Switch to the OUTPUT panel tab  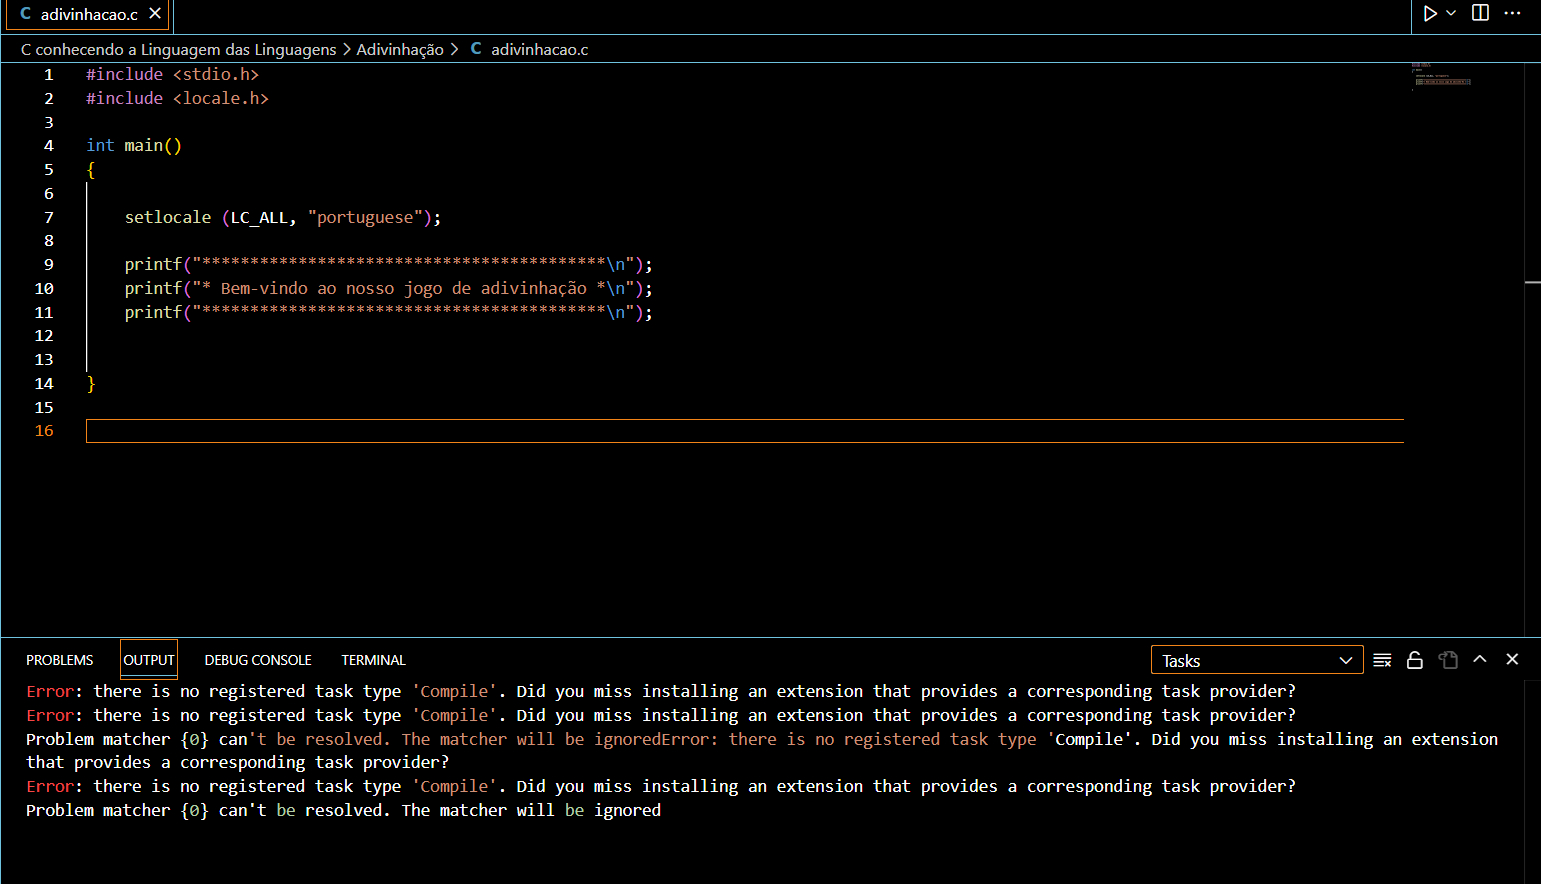pyautogui.click(x=149, y=660)
